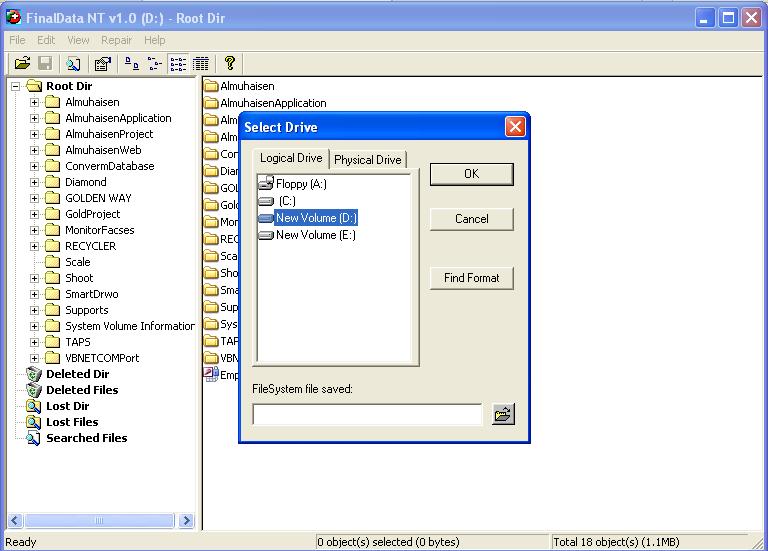Image resolution: width=768 pixels, height=551 pixels.
Task: Switch to large icons view
Action: tap(131, 63)
